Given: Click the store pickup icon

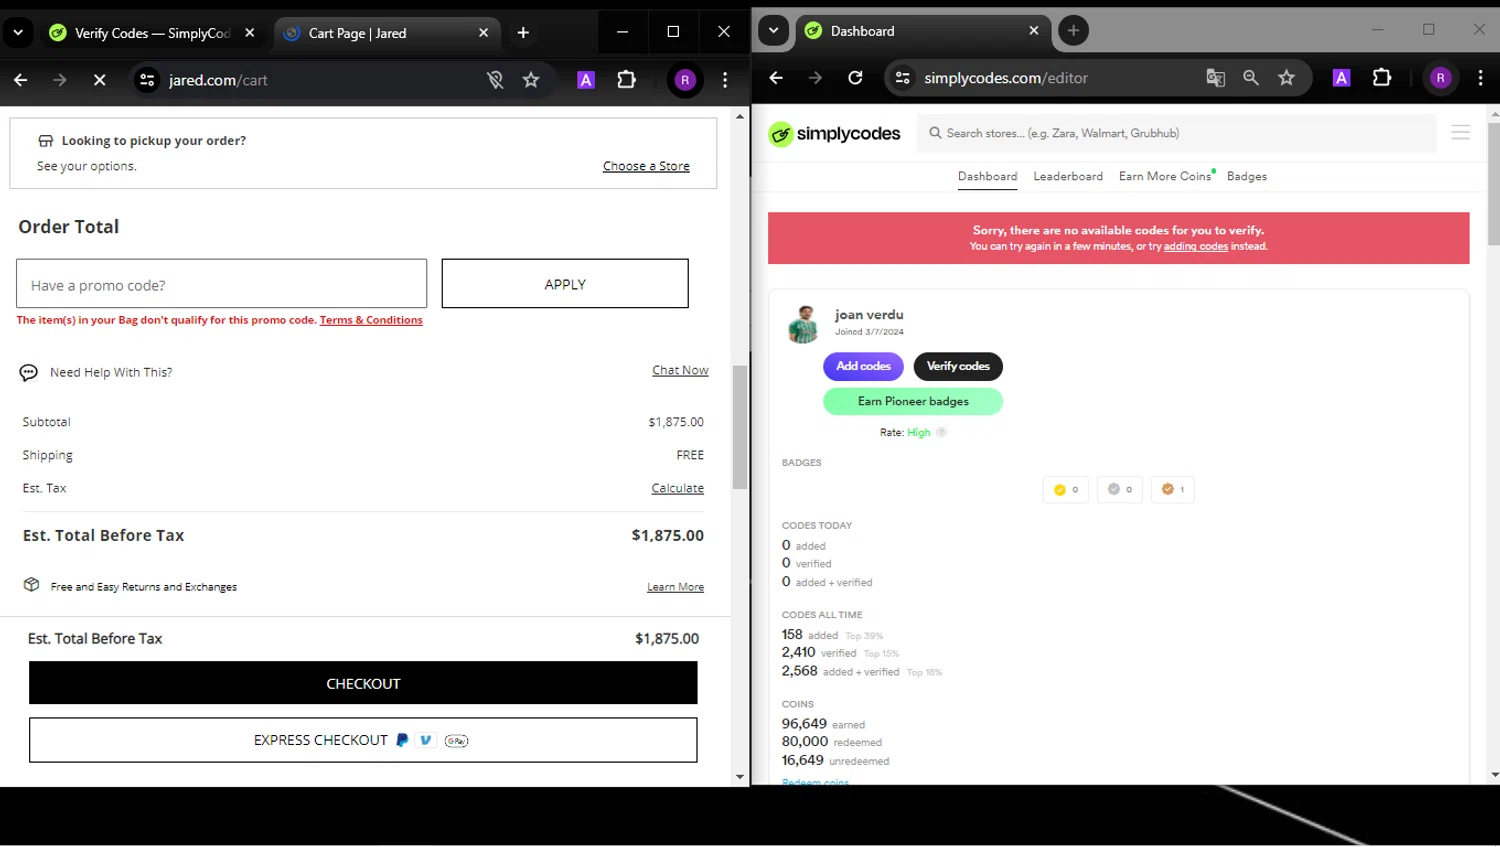Looking at the screenshot, I should pos(45,141).
